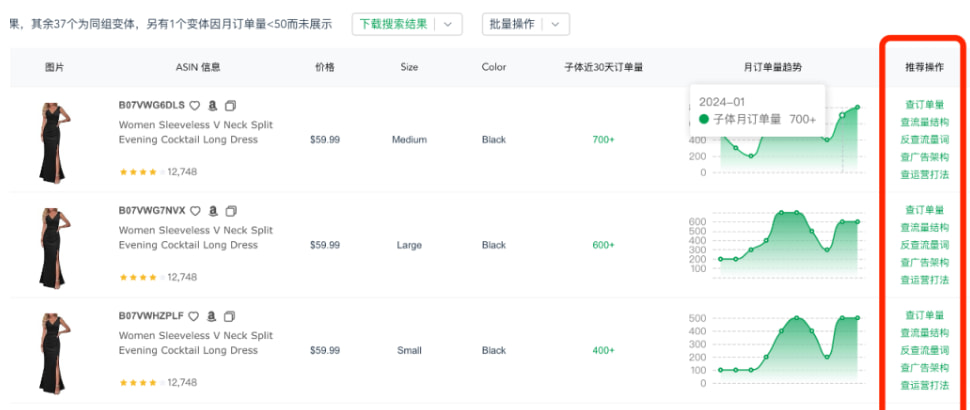970x410 pixels.
Task: Open the Amazon page icon for B07VWG7NVX
Action: (213, 211)
